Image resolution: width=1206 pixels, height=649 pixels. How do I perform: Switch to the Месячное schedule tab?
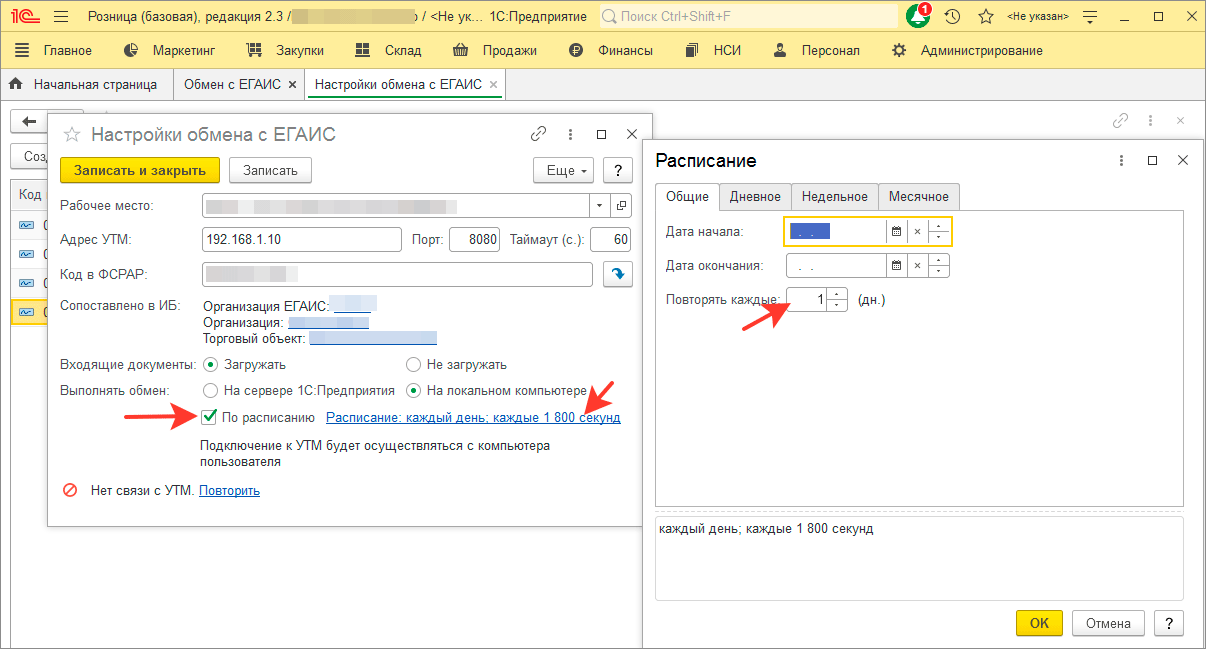click(920, 197)
